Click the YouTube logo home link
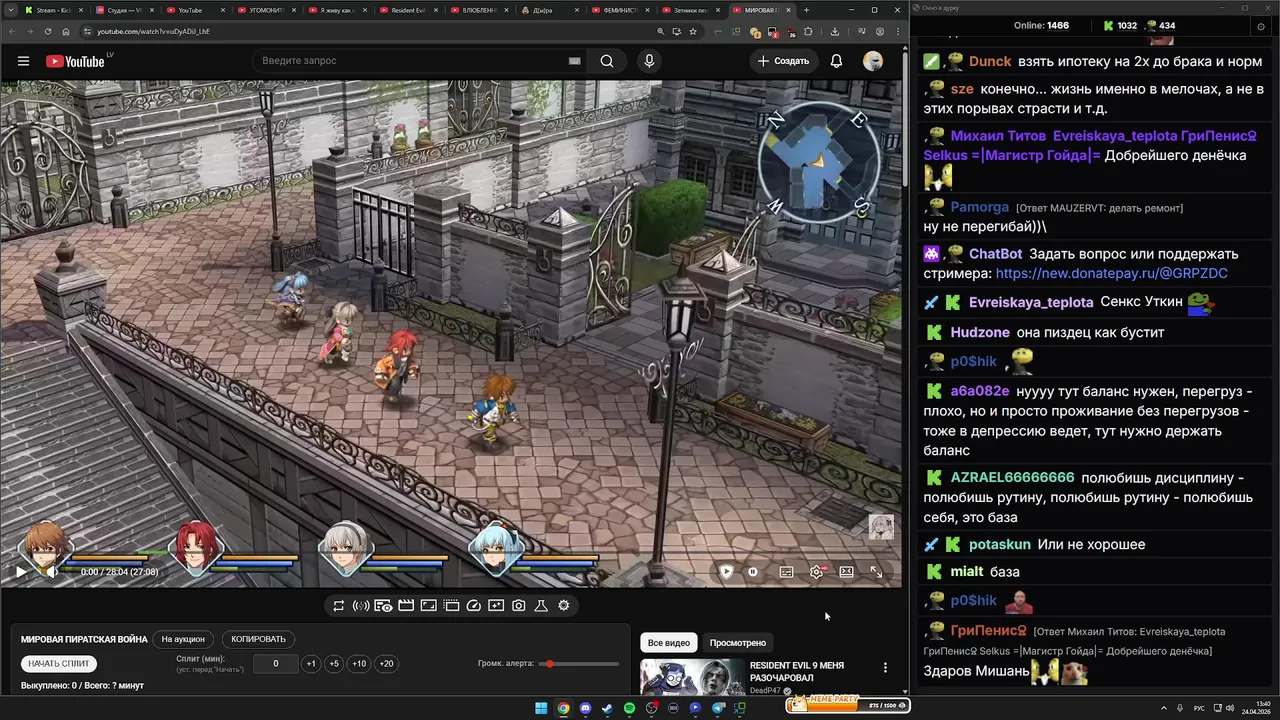 pyautogui.click(x=77, y=61)
